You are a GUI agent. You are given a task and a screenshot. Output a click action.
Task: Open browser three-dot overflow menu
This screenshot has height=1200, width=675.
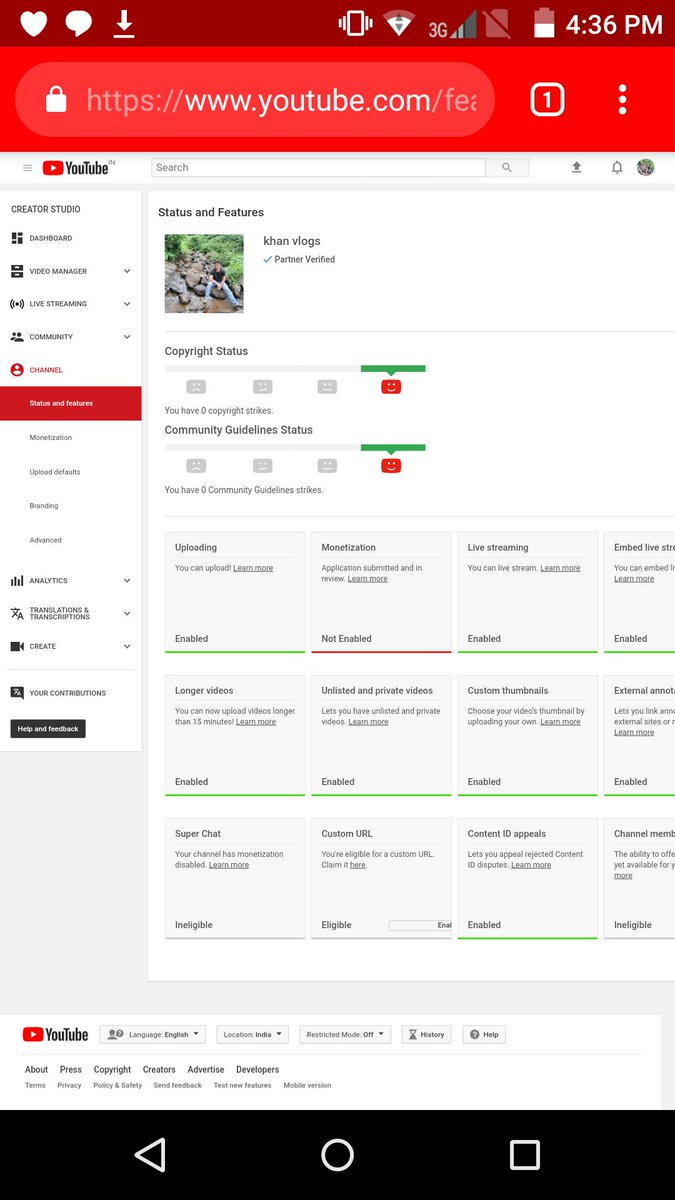[x=622, y=99]
